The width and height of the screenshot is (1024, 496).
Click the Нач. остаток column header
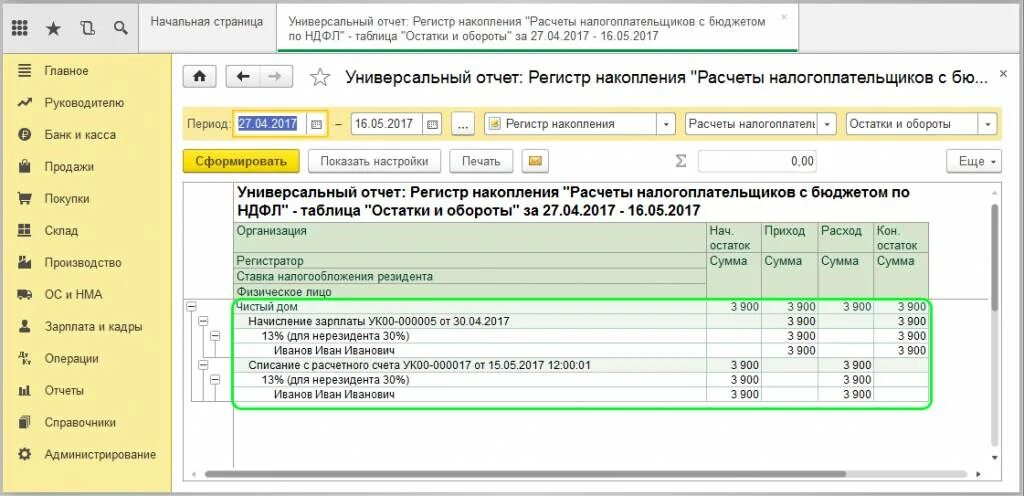click(734, 238)
